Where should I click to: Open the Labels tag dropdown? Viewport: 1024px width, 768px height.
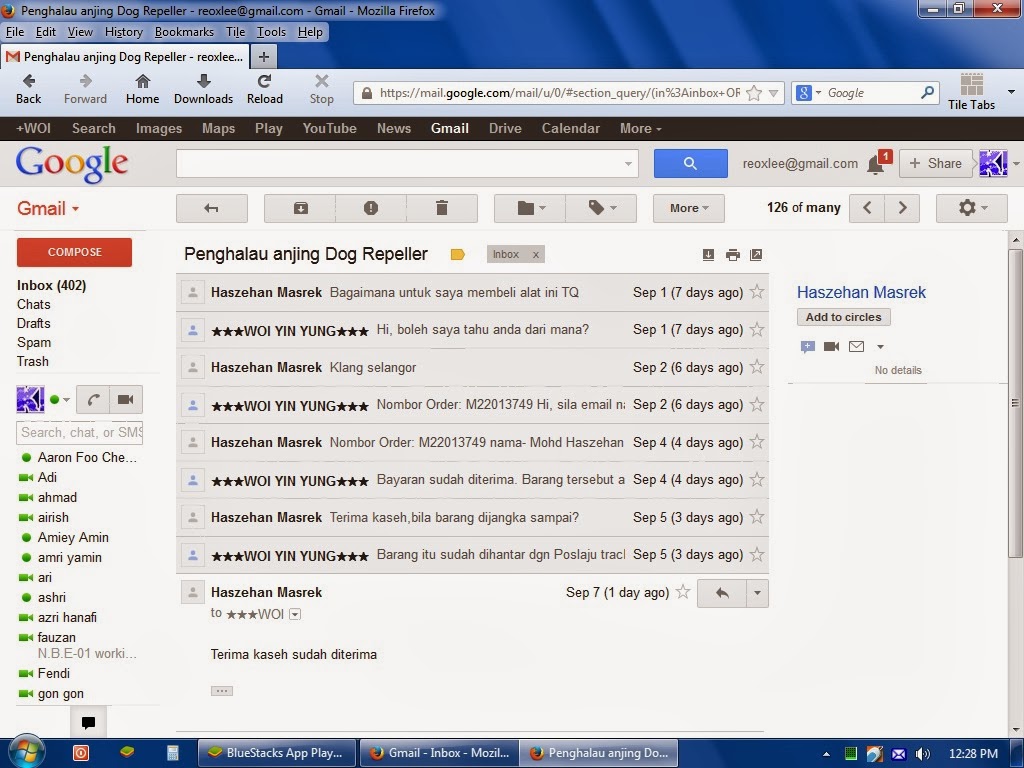tap(601, 208)
